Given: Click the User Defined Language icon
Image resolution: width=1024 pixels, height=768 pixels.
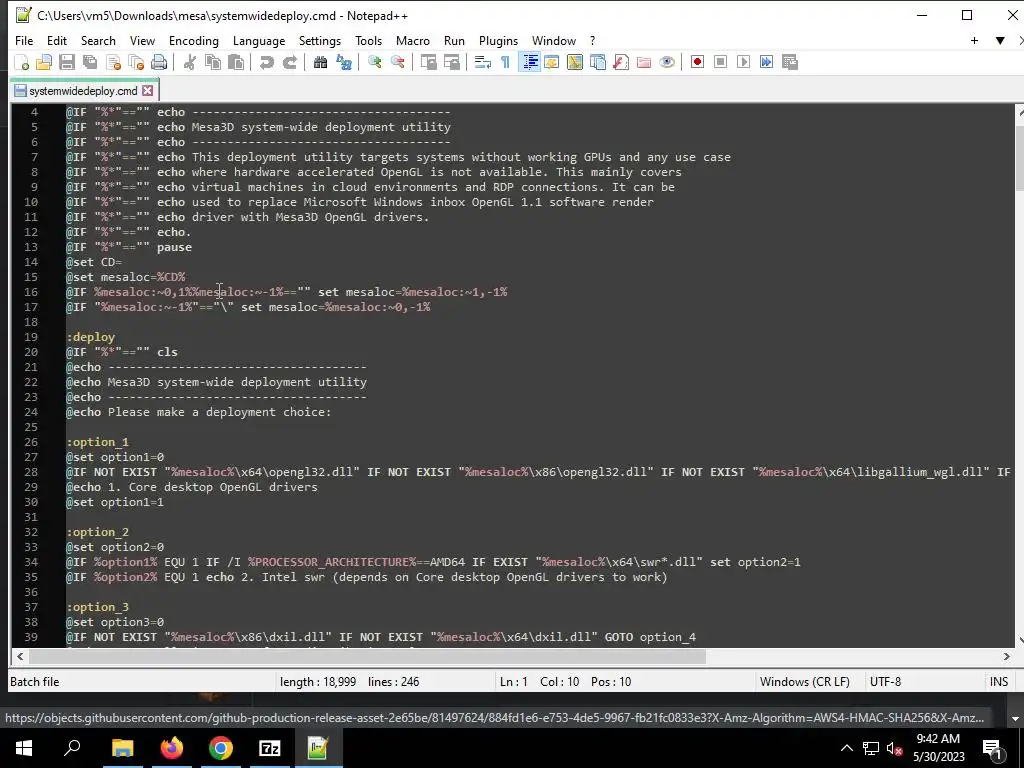Looking at the screenshot, I should (x=552, y=62).
